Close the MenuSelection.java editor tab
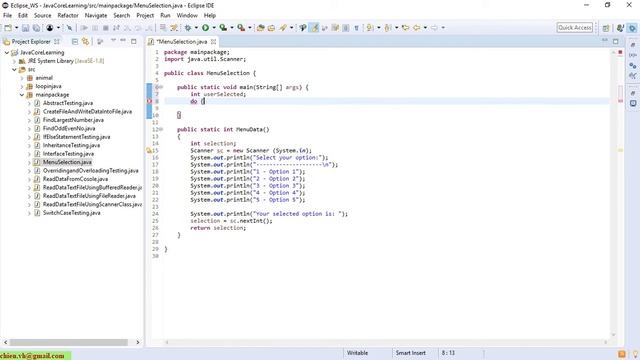The width and height of the screenshot is (640, 360). coord(213,42)
